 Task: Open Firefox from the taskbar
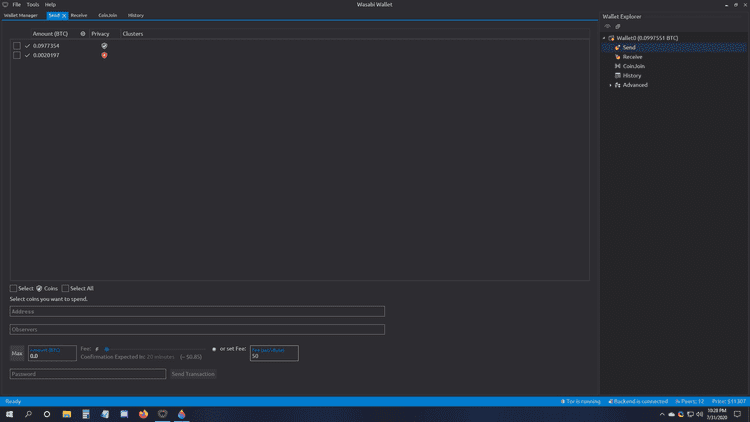point(143,414)
